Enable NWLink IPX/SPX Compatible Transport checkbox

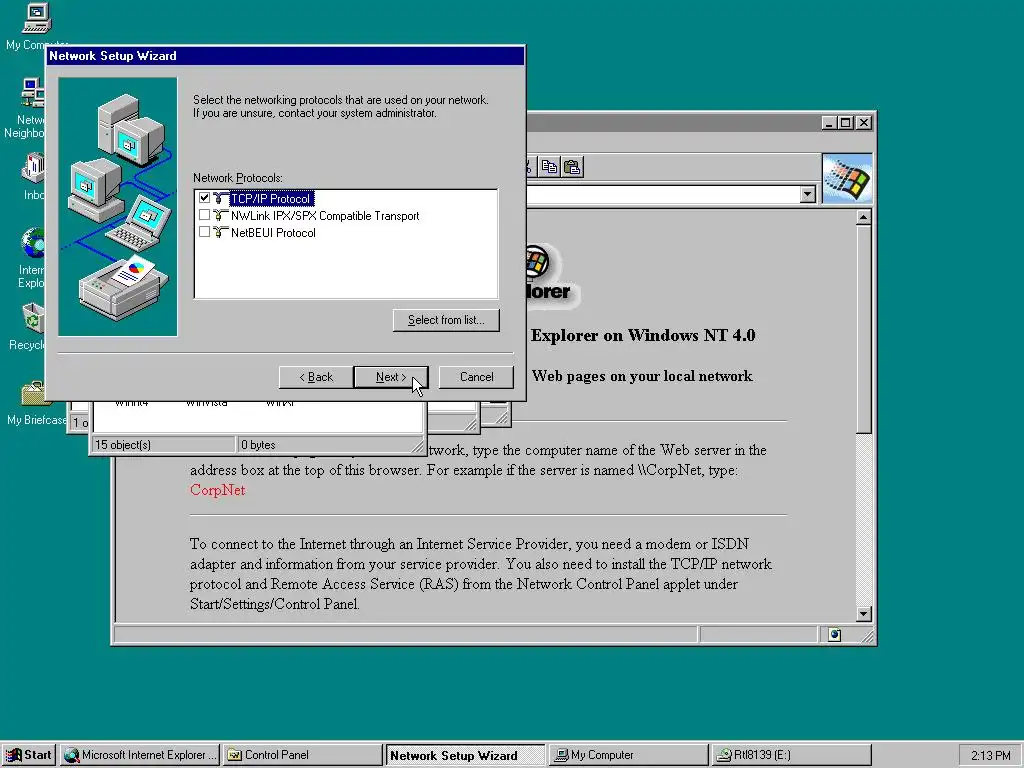(x=204, y=215)
